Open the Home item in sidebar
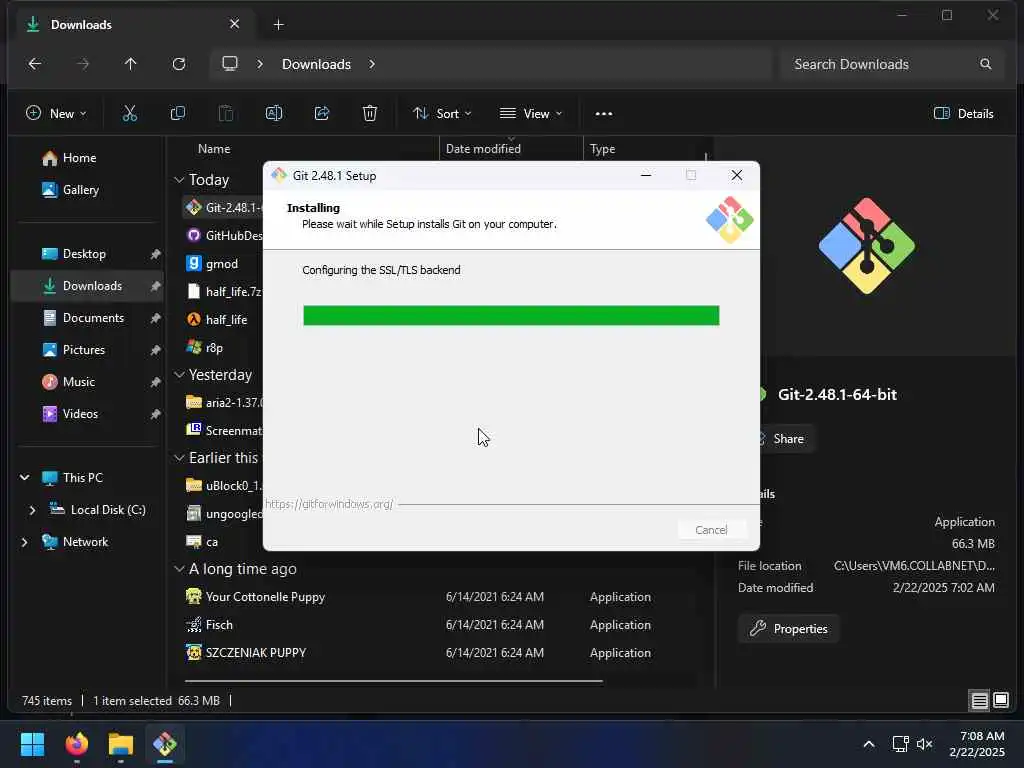This screenshot has height=768, width=1024. coord(79,158)
